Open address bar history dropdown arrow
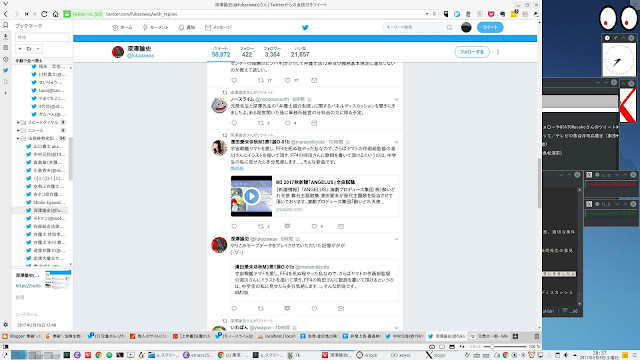The height and width of the screenshot is (360, 640). click(427, 14)
